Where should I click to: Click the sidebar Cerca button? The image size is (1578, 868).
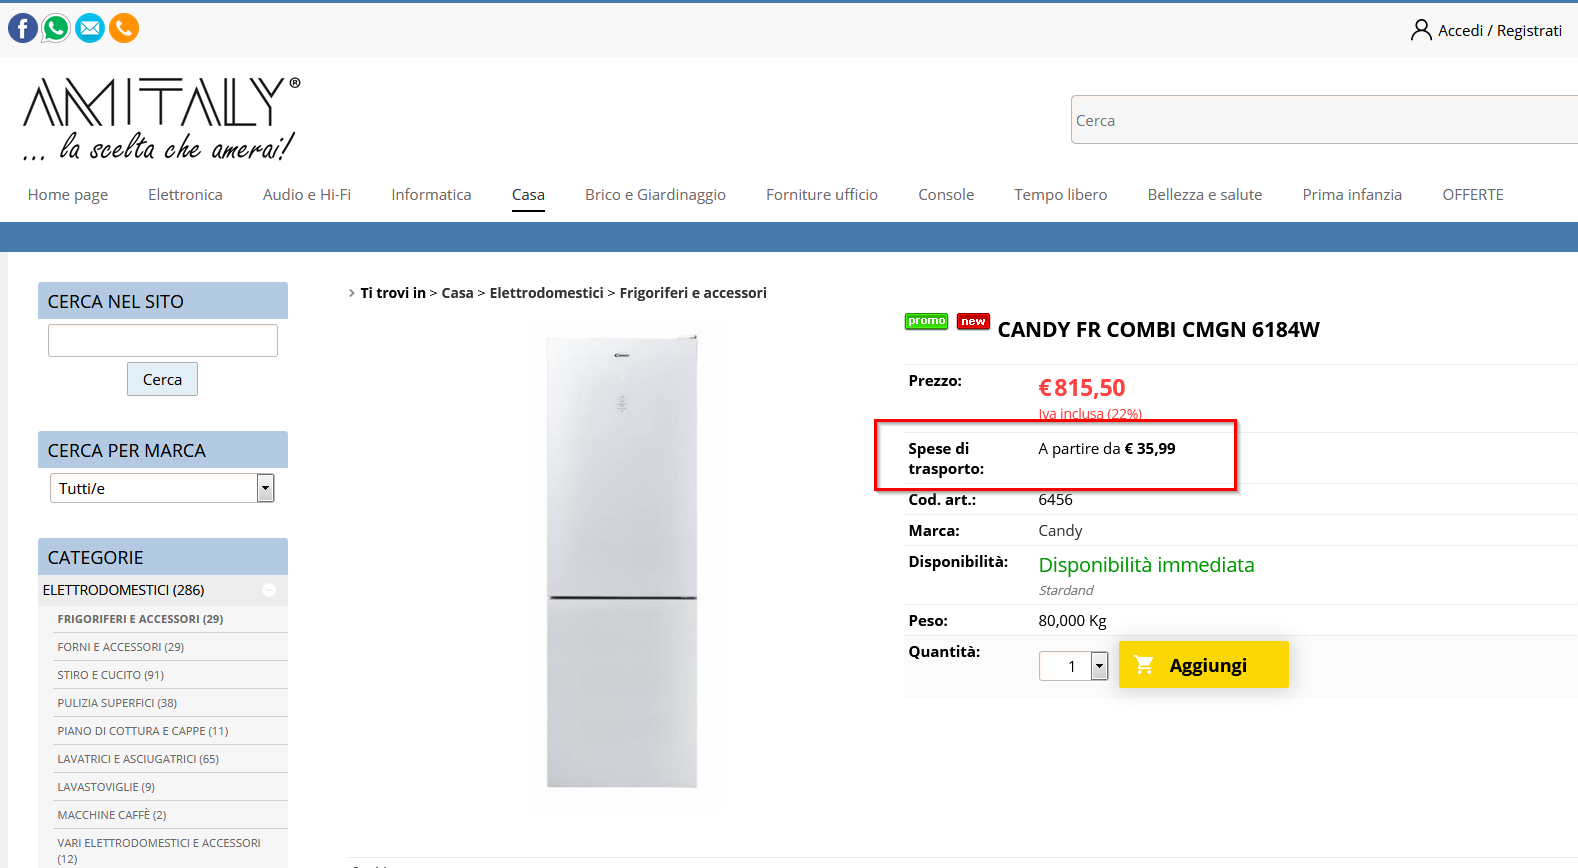[162, 379]
